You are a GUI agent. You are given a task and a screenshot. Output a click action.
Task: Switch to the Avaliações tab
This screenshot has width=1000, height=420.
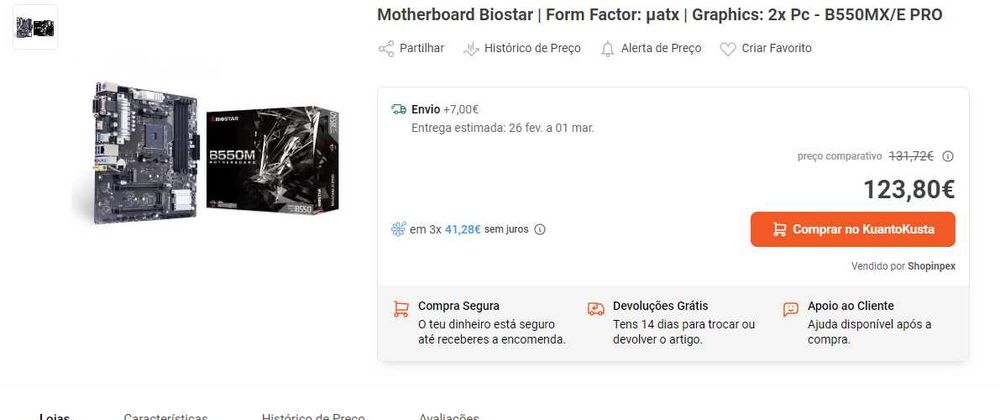coord(449,416)
